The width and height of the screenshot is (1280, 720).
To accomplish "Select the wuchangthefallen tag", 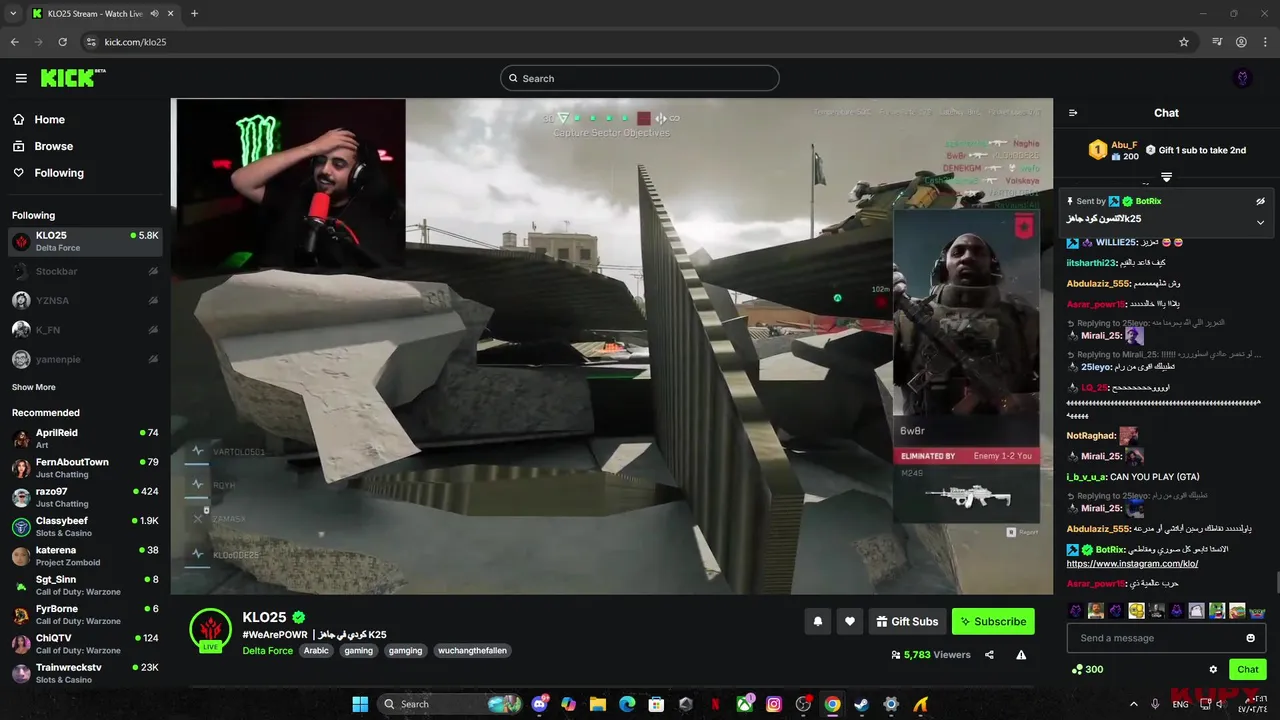I will pos(472,650).
